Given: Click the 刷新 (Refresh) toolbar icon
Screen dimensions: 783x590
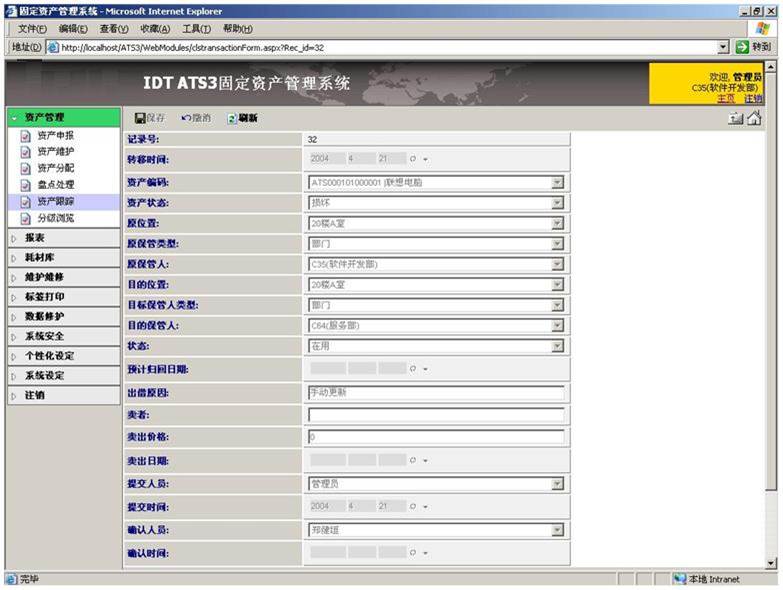Looking at the screenshot, I should [241, 118].
